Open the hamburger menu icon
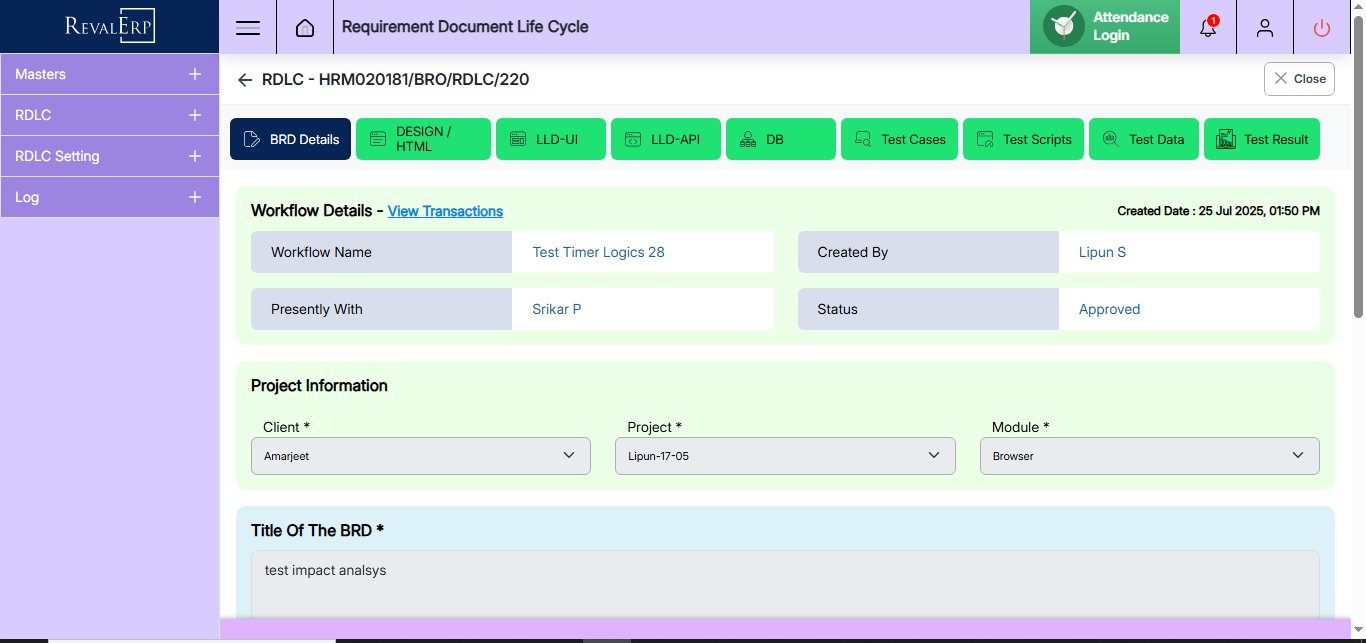 click(248, 28)
